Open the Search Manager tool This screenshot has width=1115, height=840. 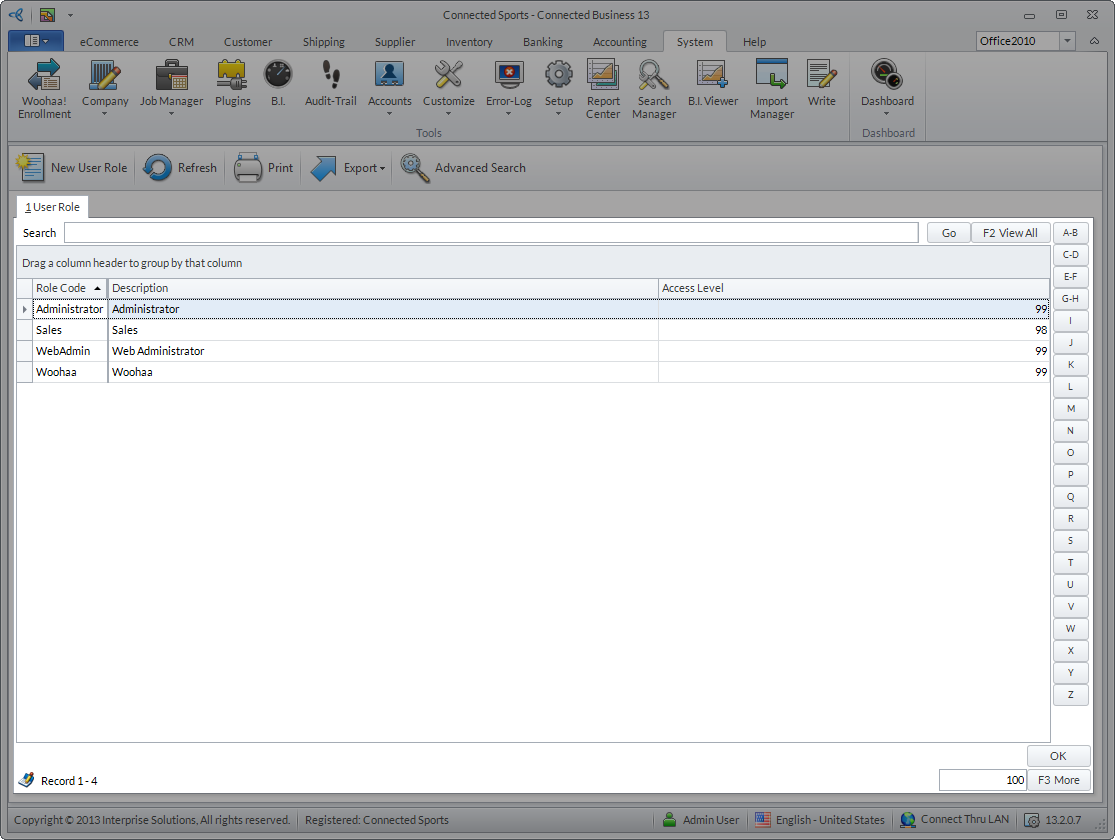click(x=654, y=89)
